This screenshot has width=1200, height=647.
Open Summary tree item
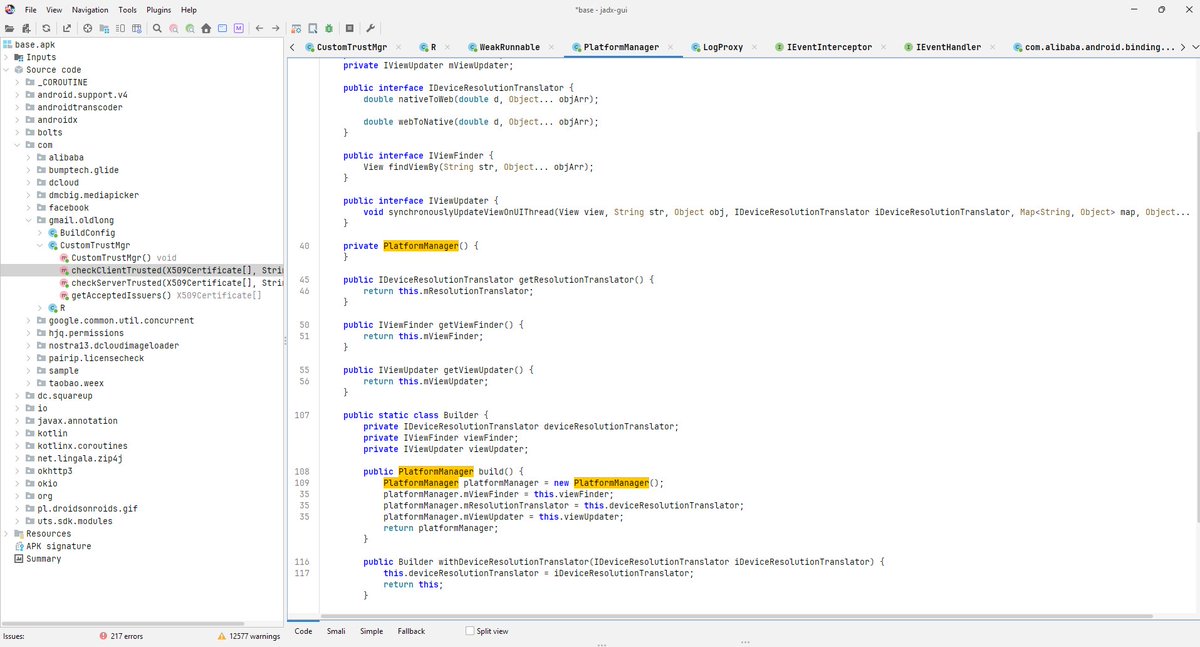tap(37, 559)
